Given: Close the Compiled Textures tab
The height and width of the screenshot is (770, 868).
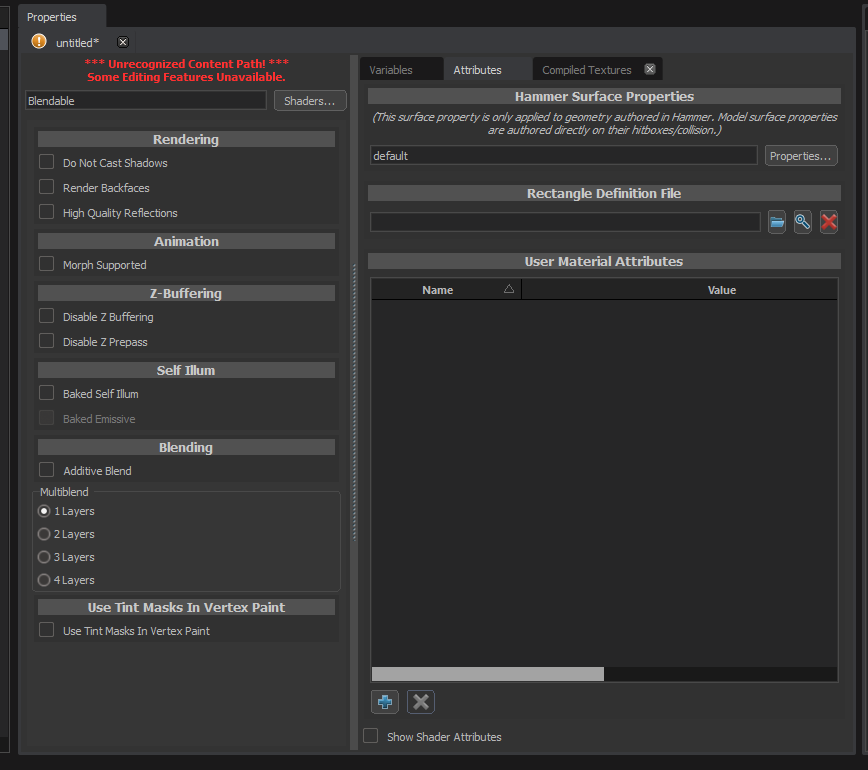Looking at the screenshot, I should coord(649,69).
